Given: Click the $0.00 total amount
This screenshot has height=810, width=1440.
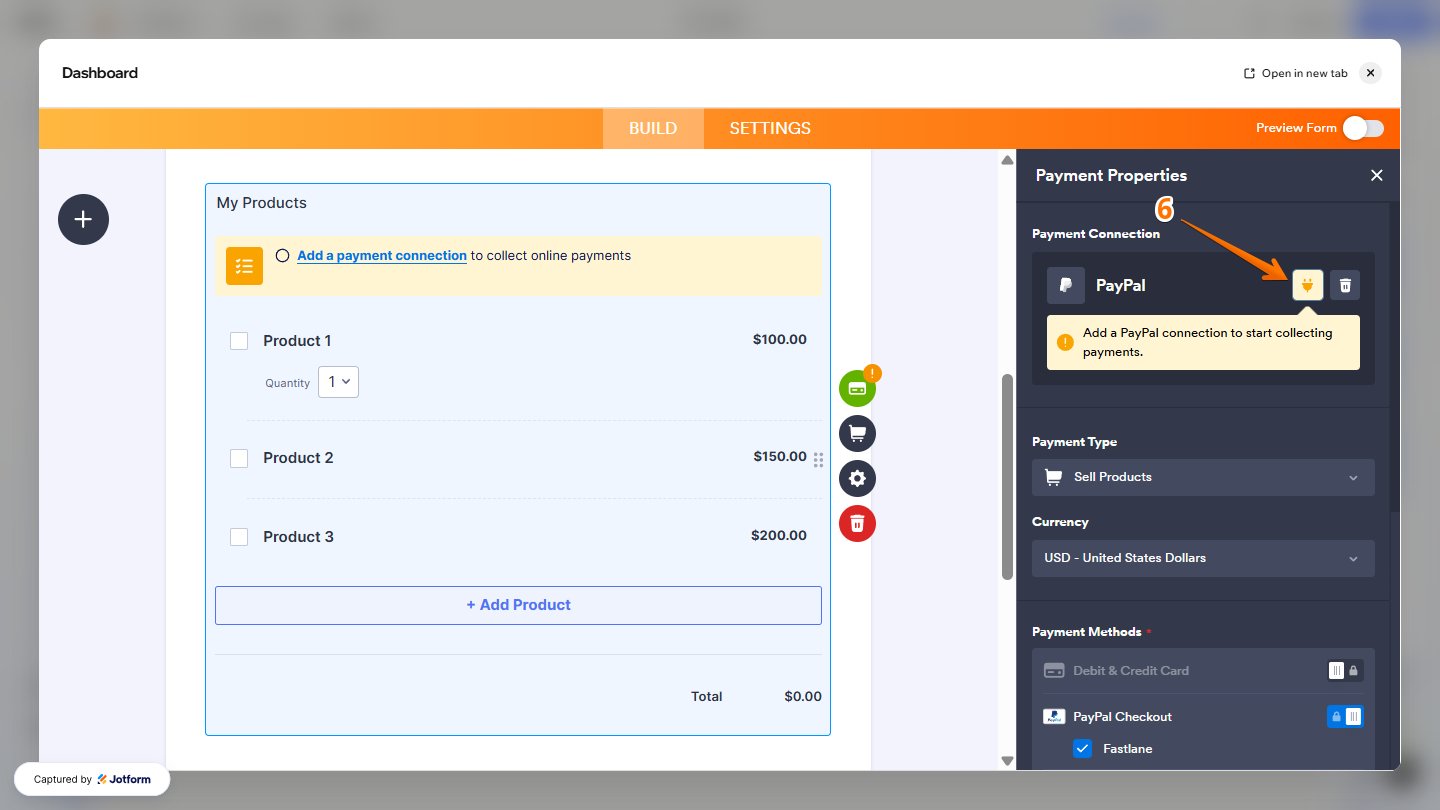Looking at the screenshot, I should click(803, 696).
